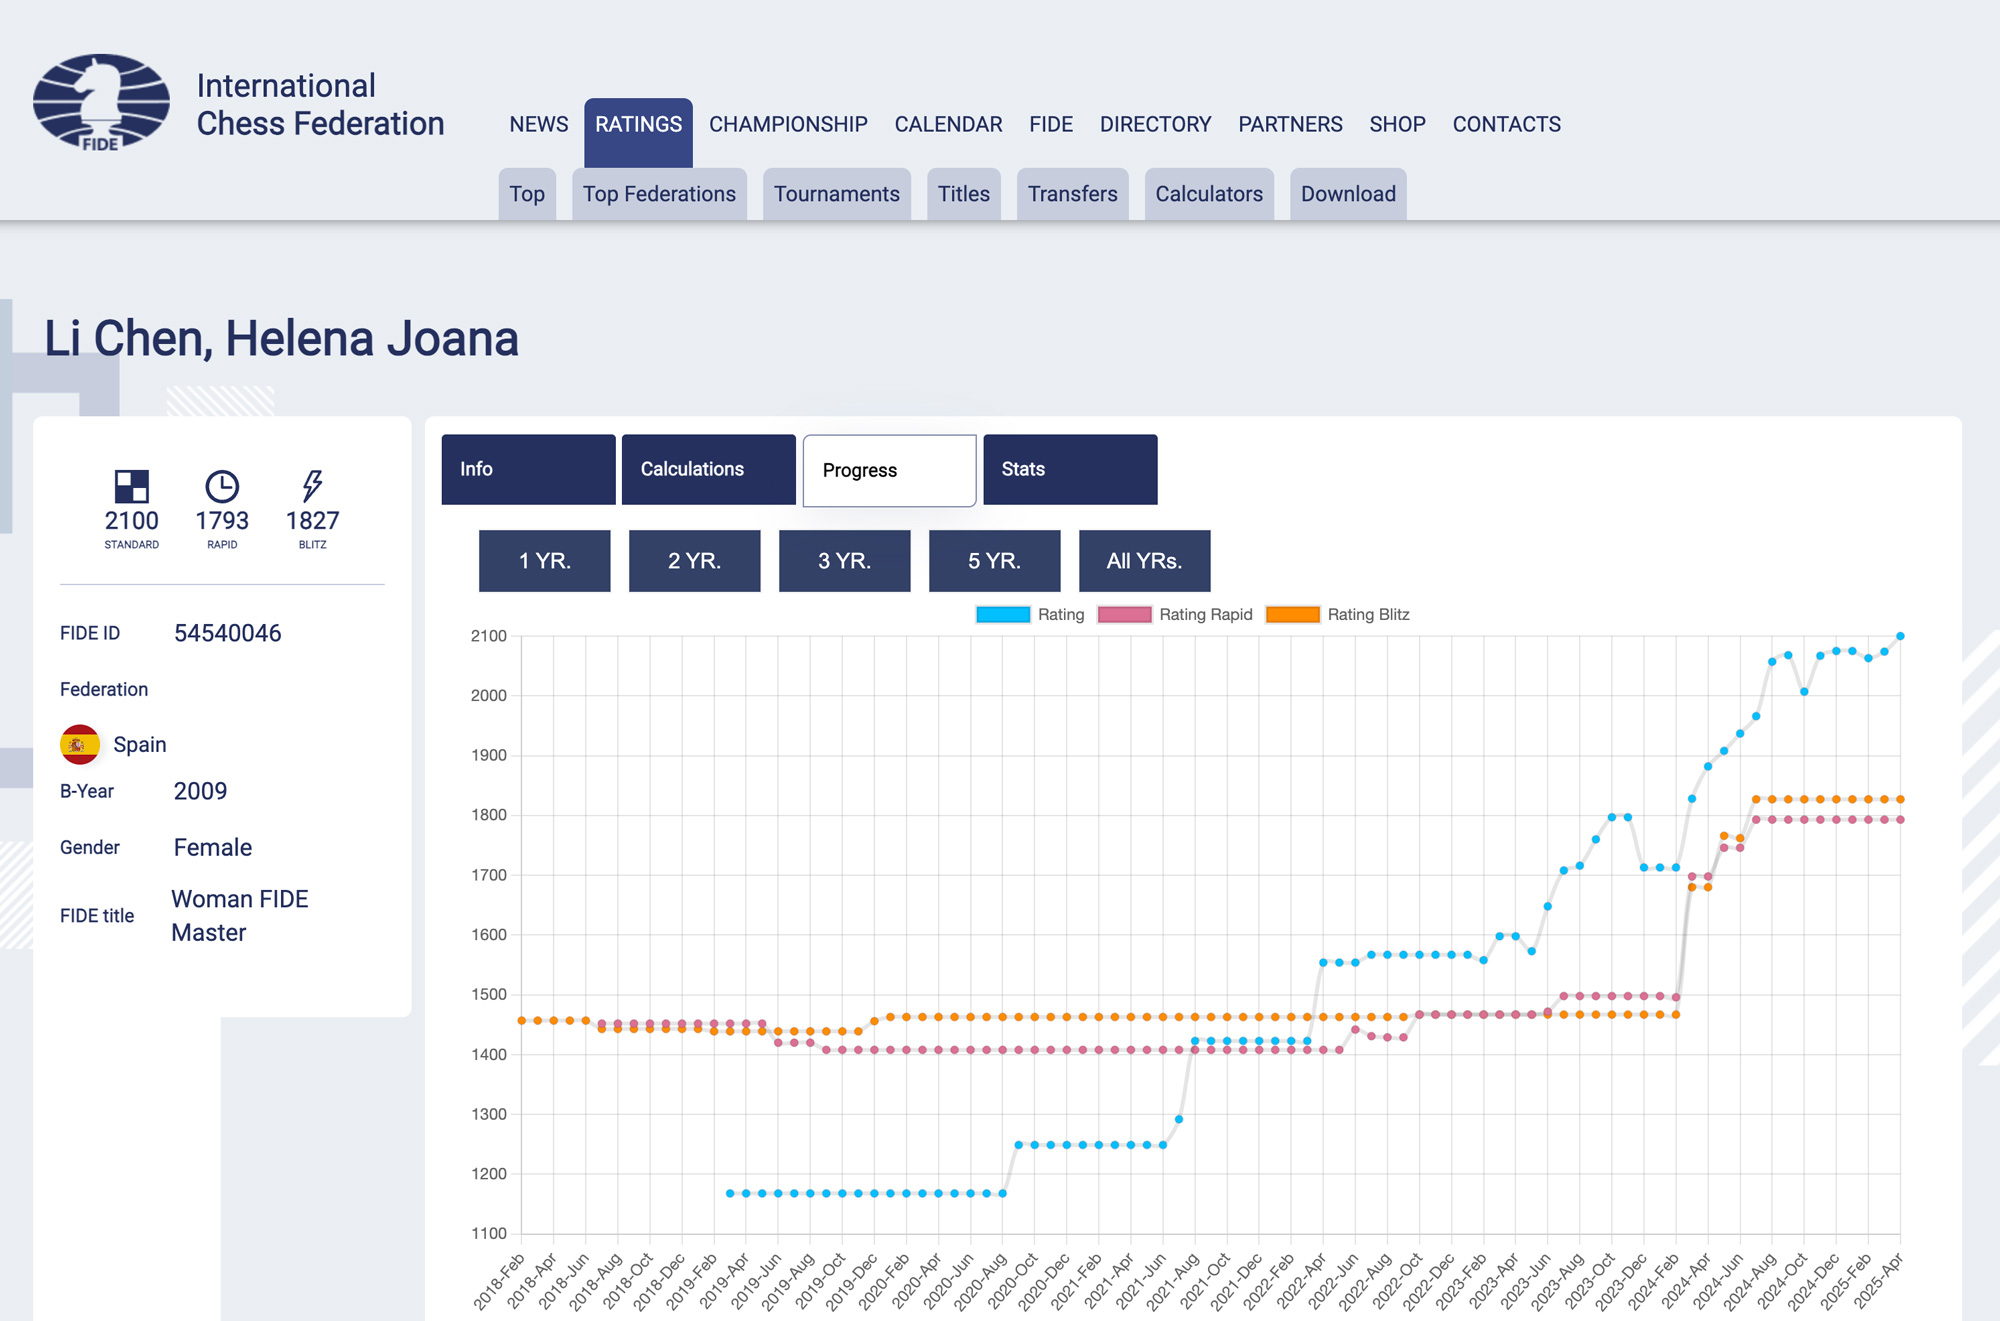
Task: Open the Info tab
Action: (528, 469)
